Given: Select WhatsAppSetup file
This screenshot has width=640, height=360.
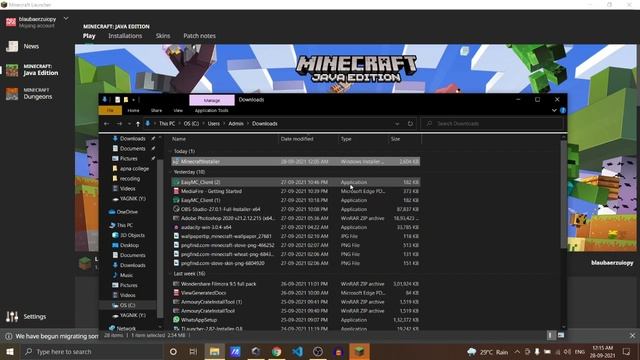Looking at the screenshot, I should 296,320.
